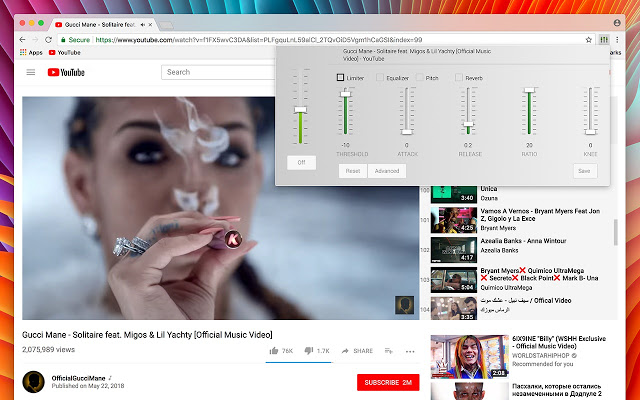640x400 pixels.
Task: Click the 2,075,989 views text
Action: click(x=49, y=349)
